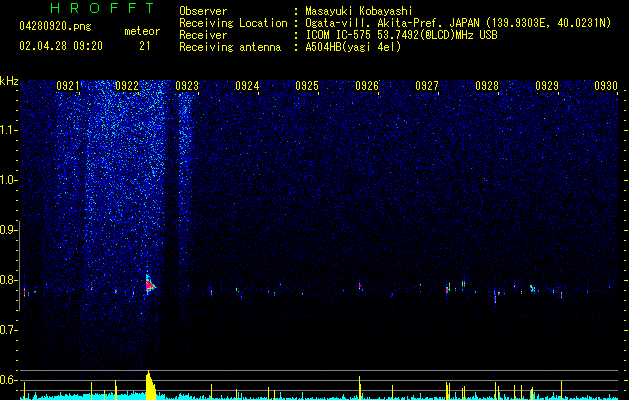Select the A504HB(yagi 4el) antenna text
This screenshot has width=629, height=400.
click(x=353, y=47)
